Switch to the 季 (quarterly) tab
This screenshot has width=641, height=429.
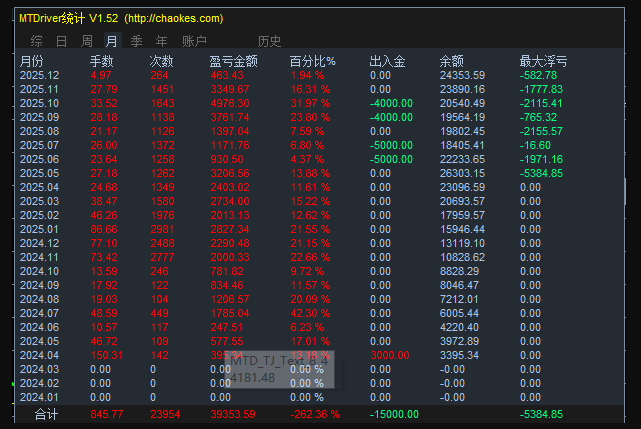(x=136, y=41)
